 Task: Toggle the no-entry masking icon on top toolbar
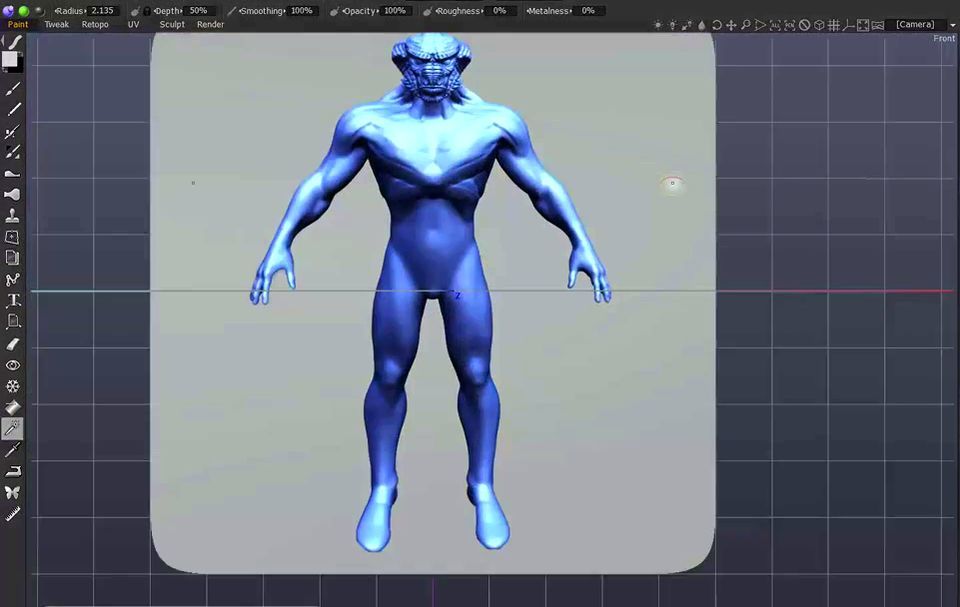[805, 24]
